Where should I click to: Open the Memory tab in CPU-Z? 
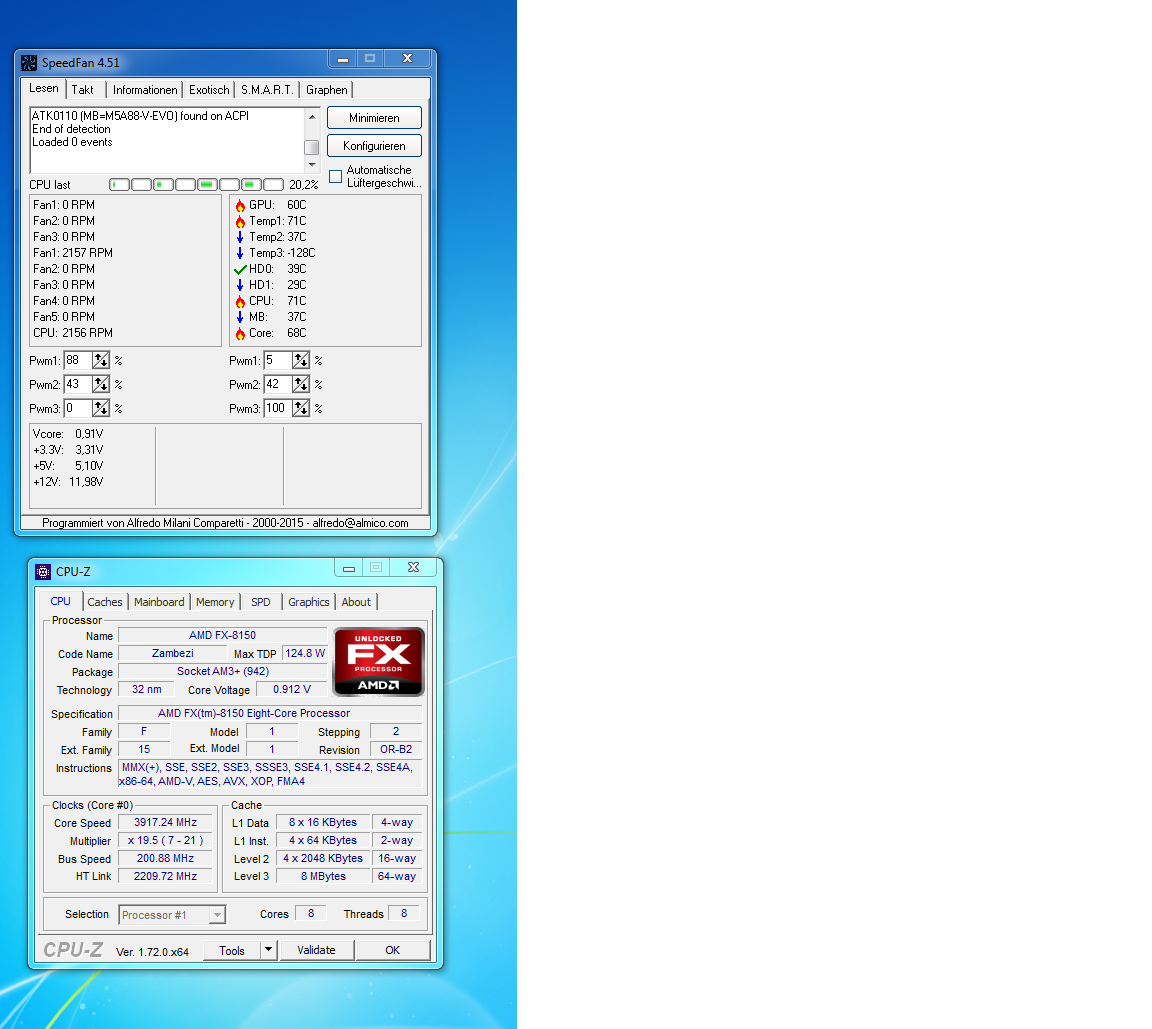pyautogui.click(x=215, y=602)
